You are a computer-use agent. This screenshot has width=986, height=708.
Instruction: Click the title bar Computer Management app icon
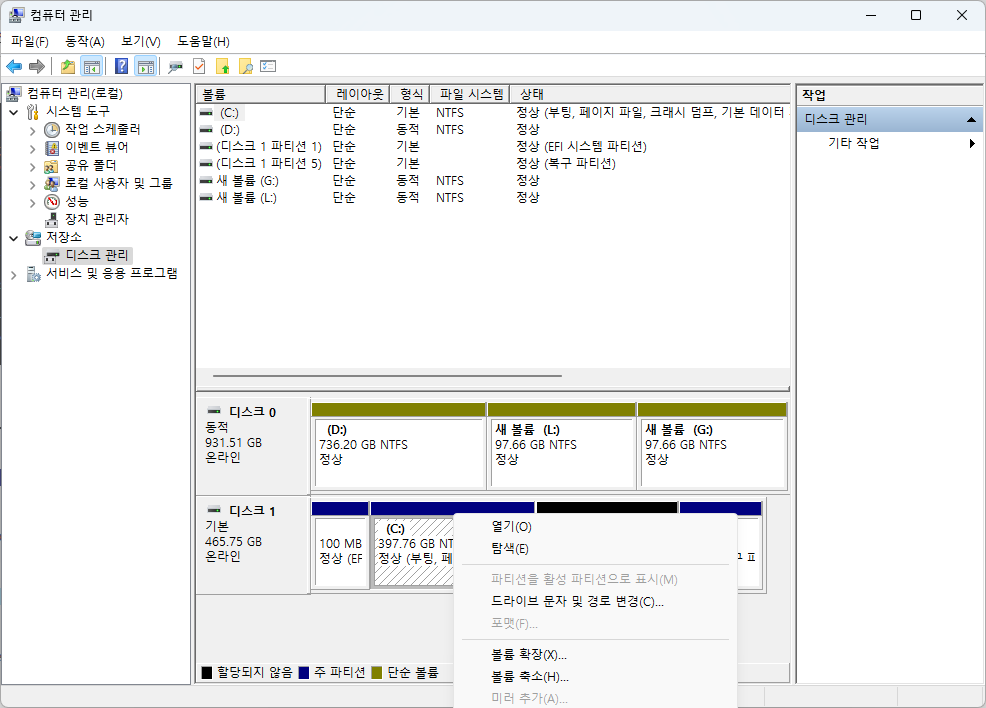(x=16, y=14)
